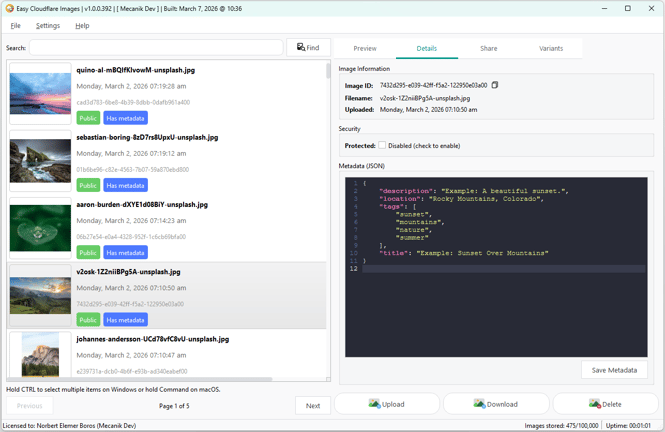The width and height of the screenshot is (665, 432).
Task: Click the Public badge on aaron-burden item
Action: pos(88,253)
